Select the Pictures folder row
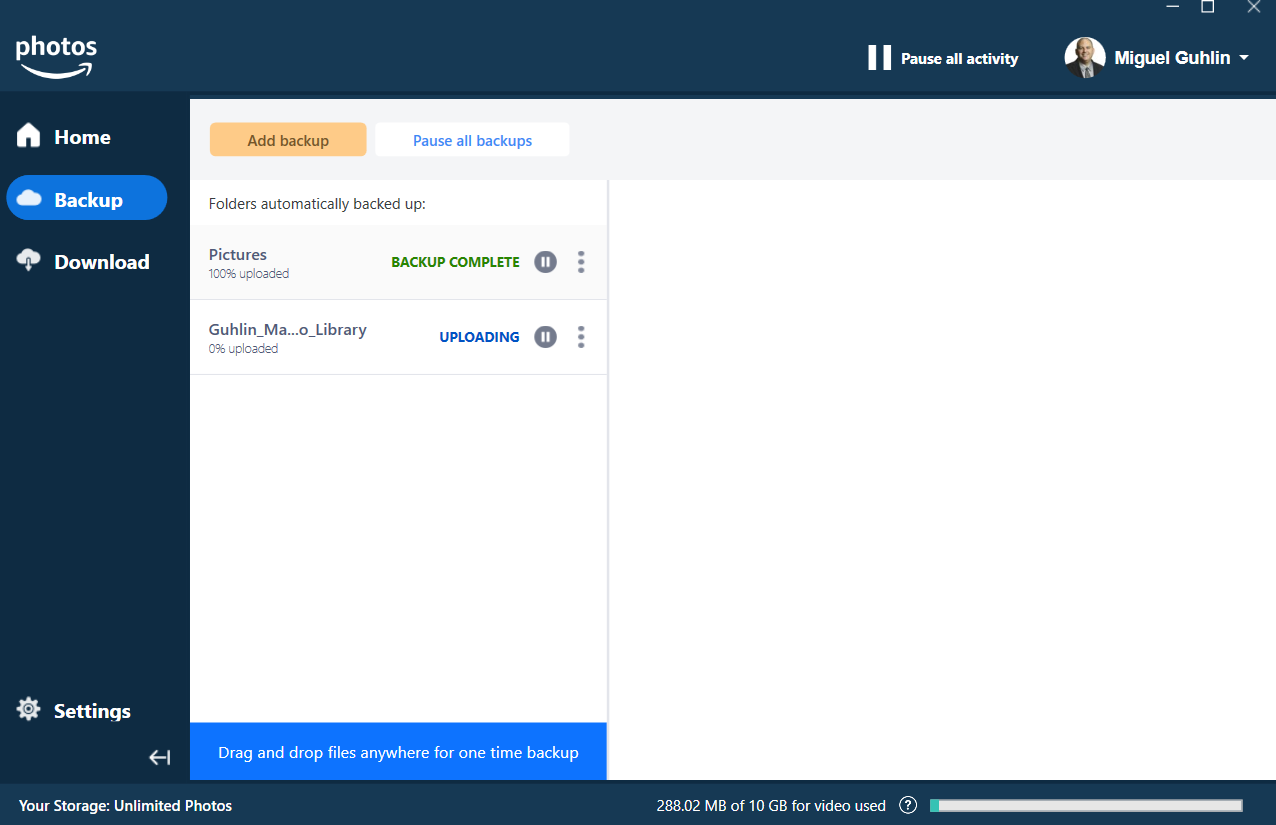Viewport: 1276px width, 825px height. point(398,262)
